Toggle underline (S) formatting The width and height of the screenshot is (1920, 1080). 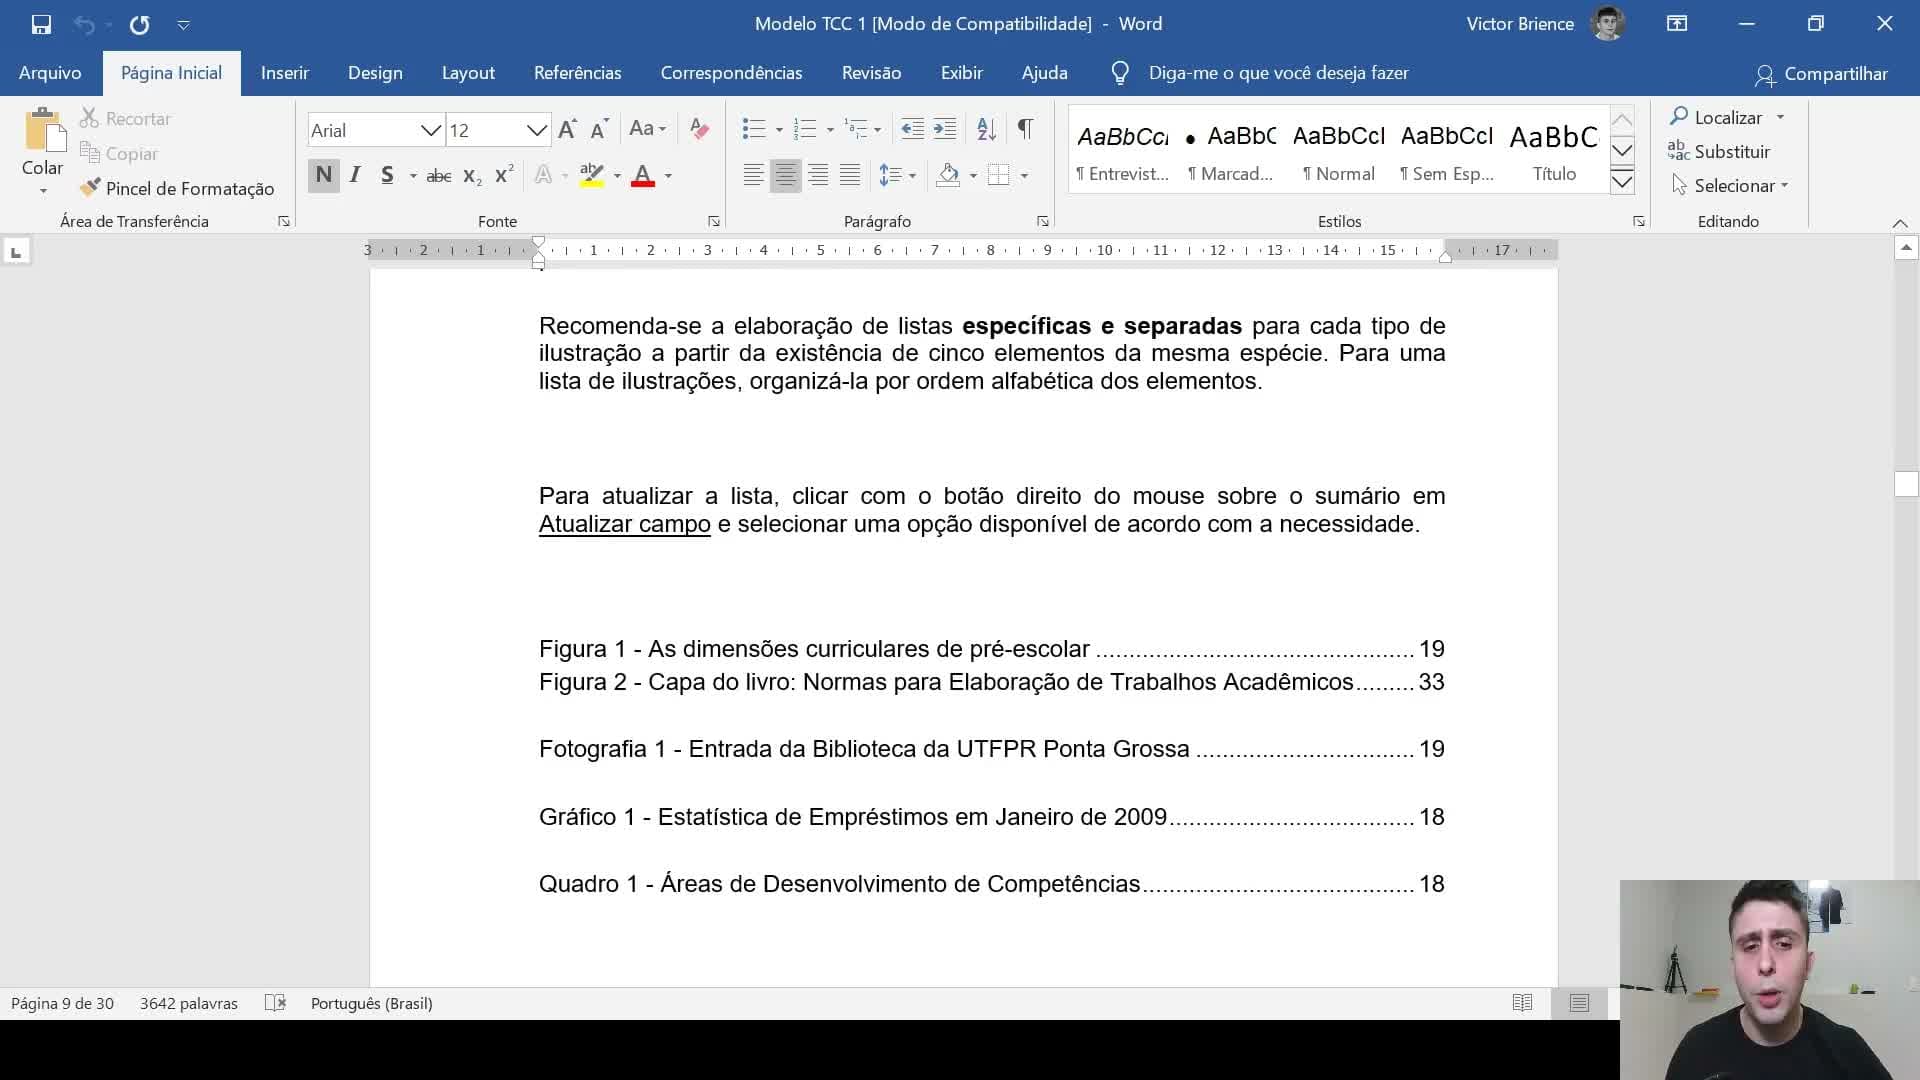click(x=387, y=175)
